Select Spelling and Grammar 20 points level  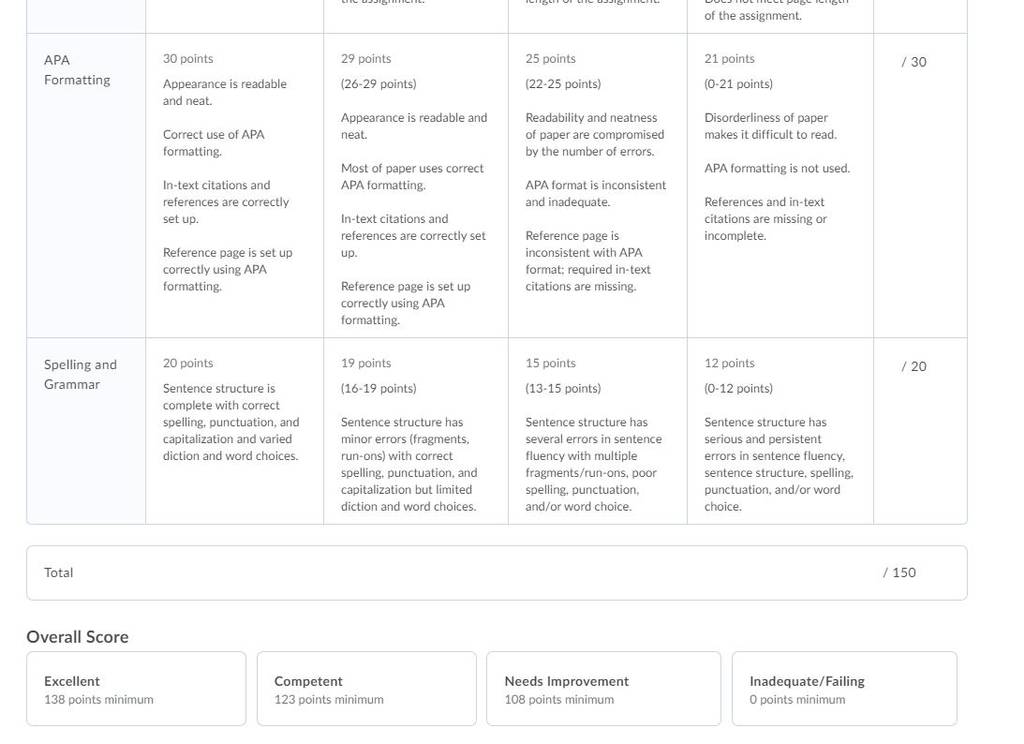pyautogui.click(x=234, y=431)
